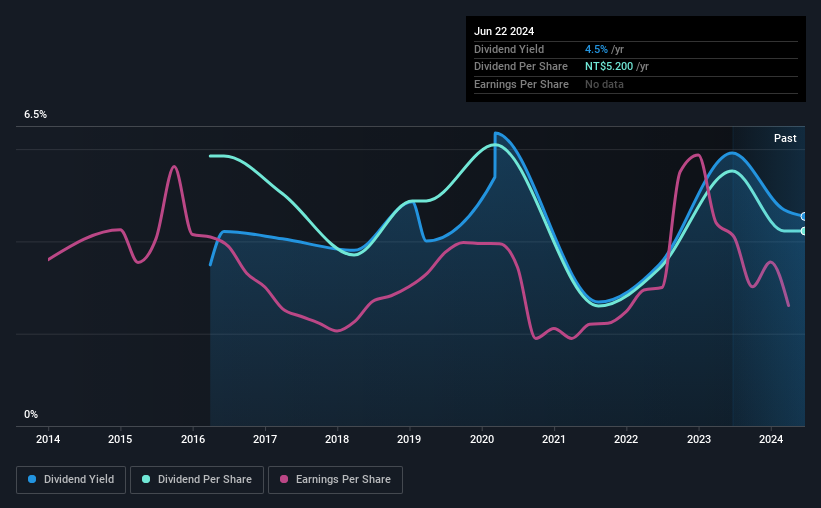Toggle the Earnings Per Share legend button
This screenshot has height=508, width=821.
(335, 480)
